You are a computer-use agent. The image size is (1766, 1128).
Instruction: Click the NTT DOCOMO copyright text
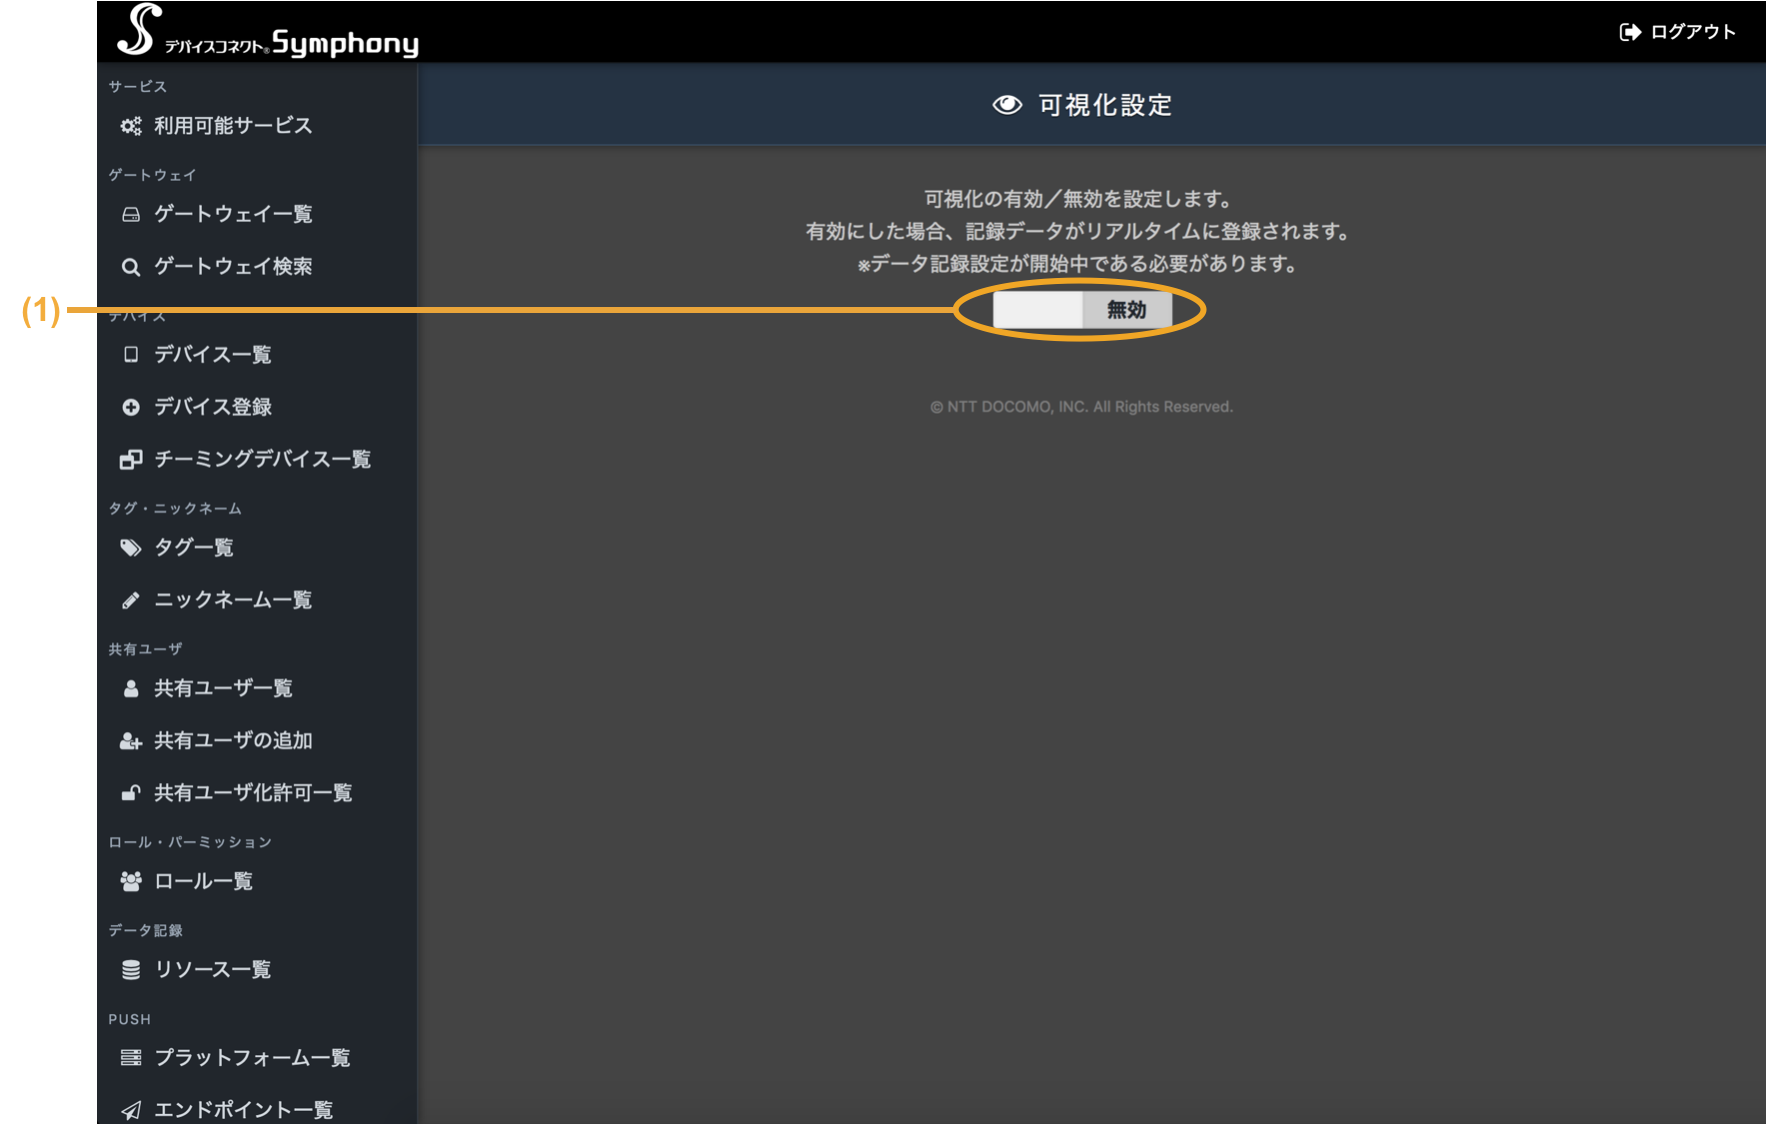point(1081,407)
